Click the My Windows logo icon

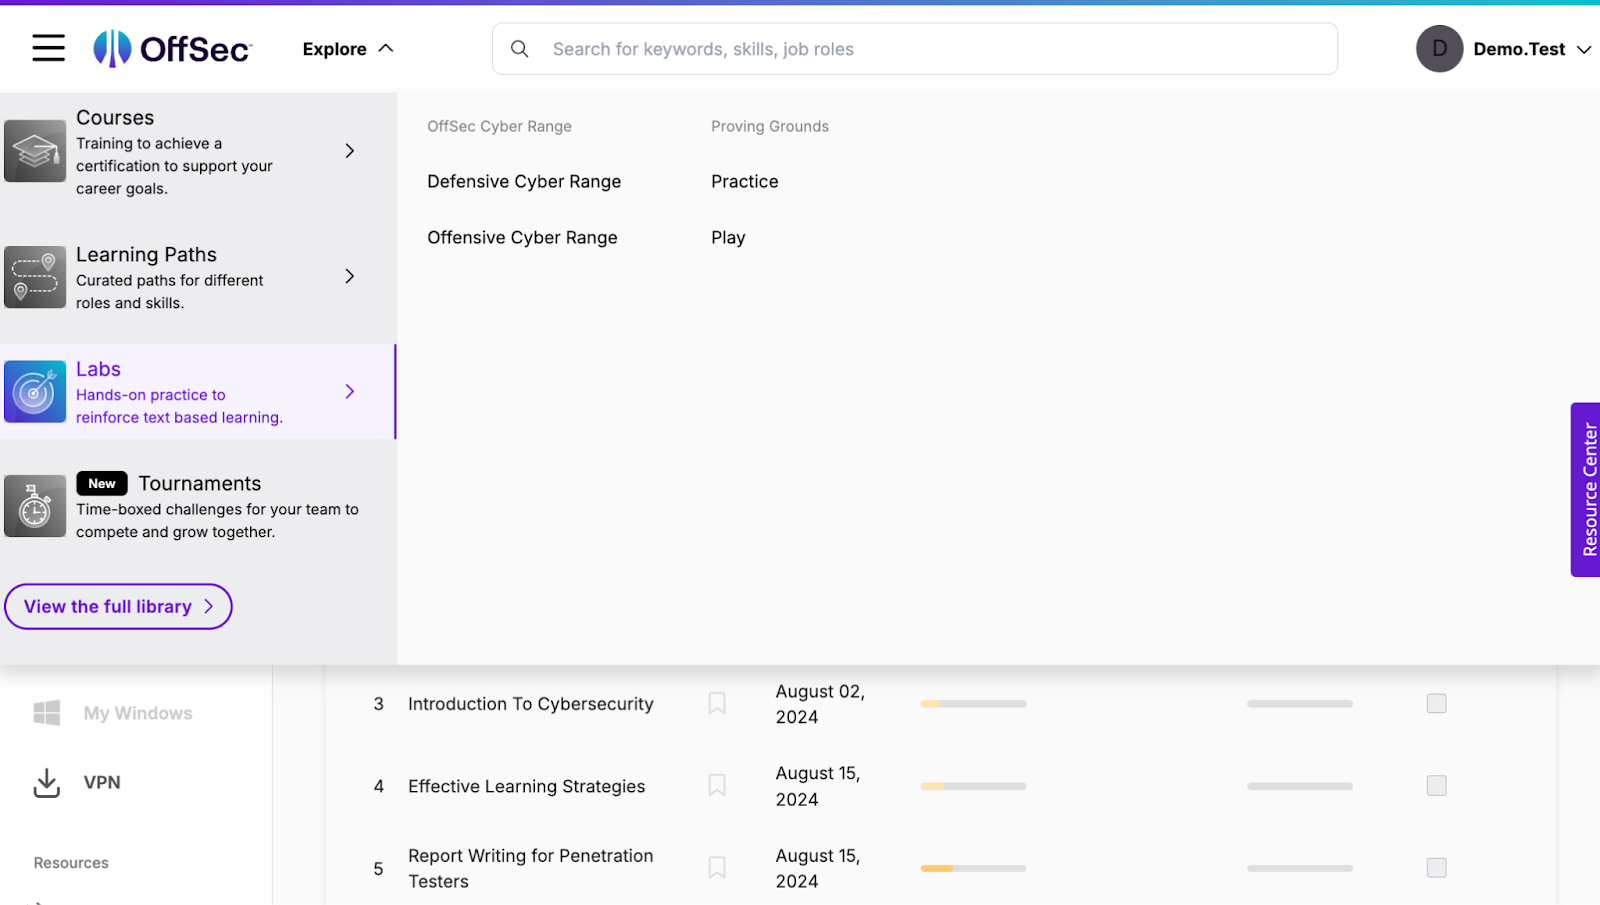click(x=47, y=713)
